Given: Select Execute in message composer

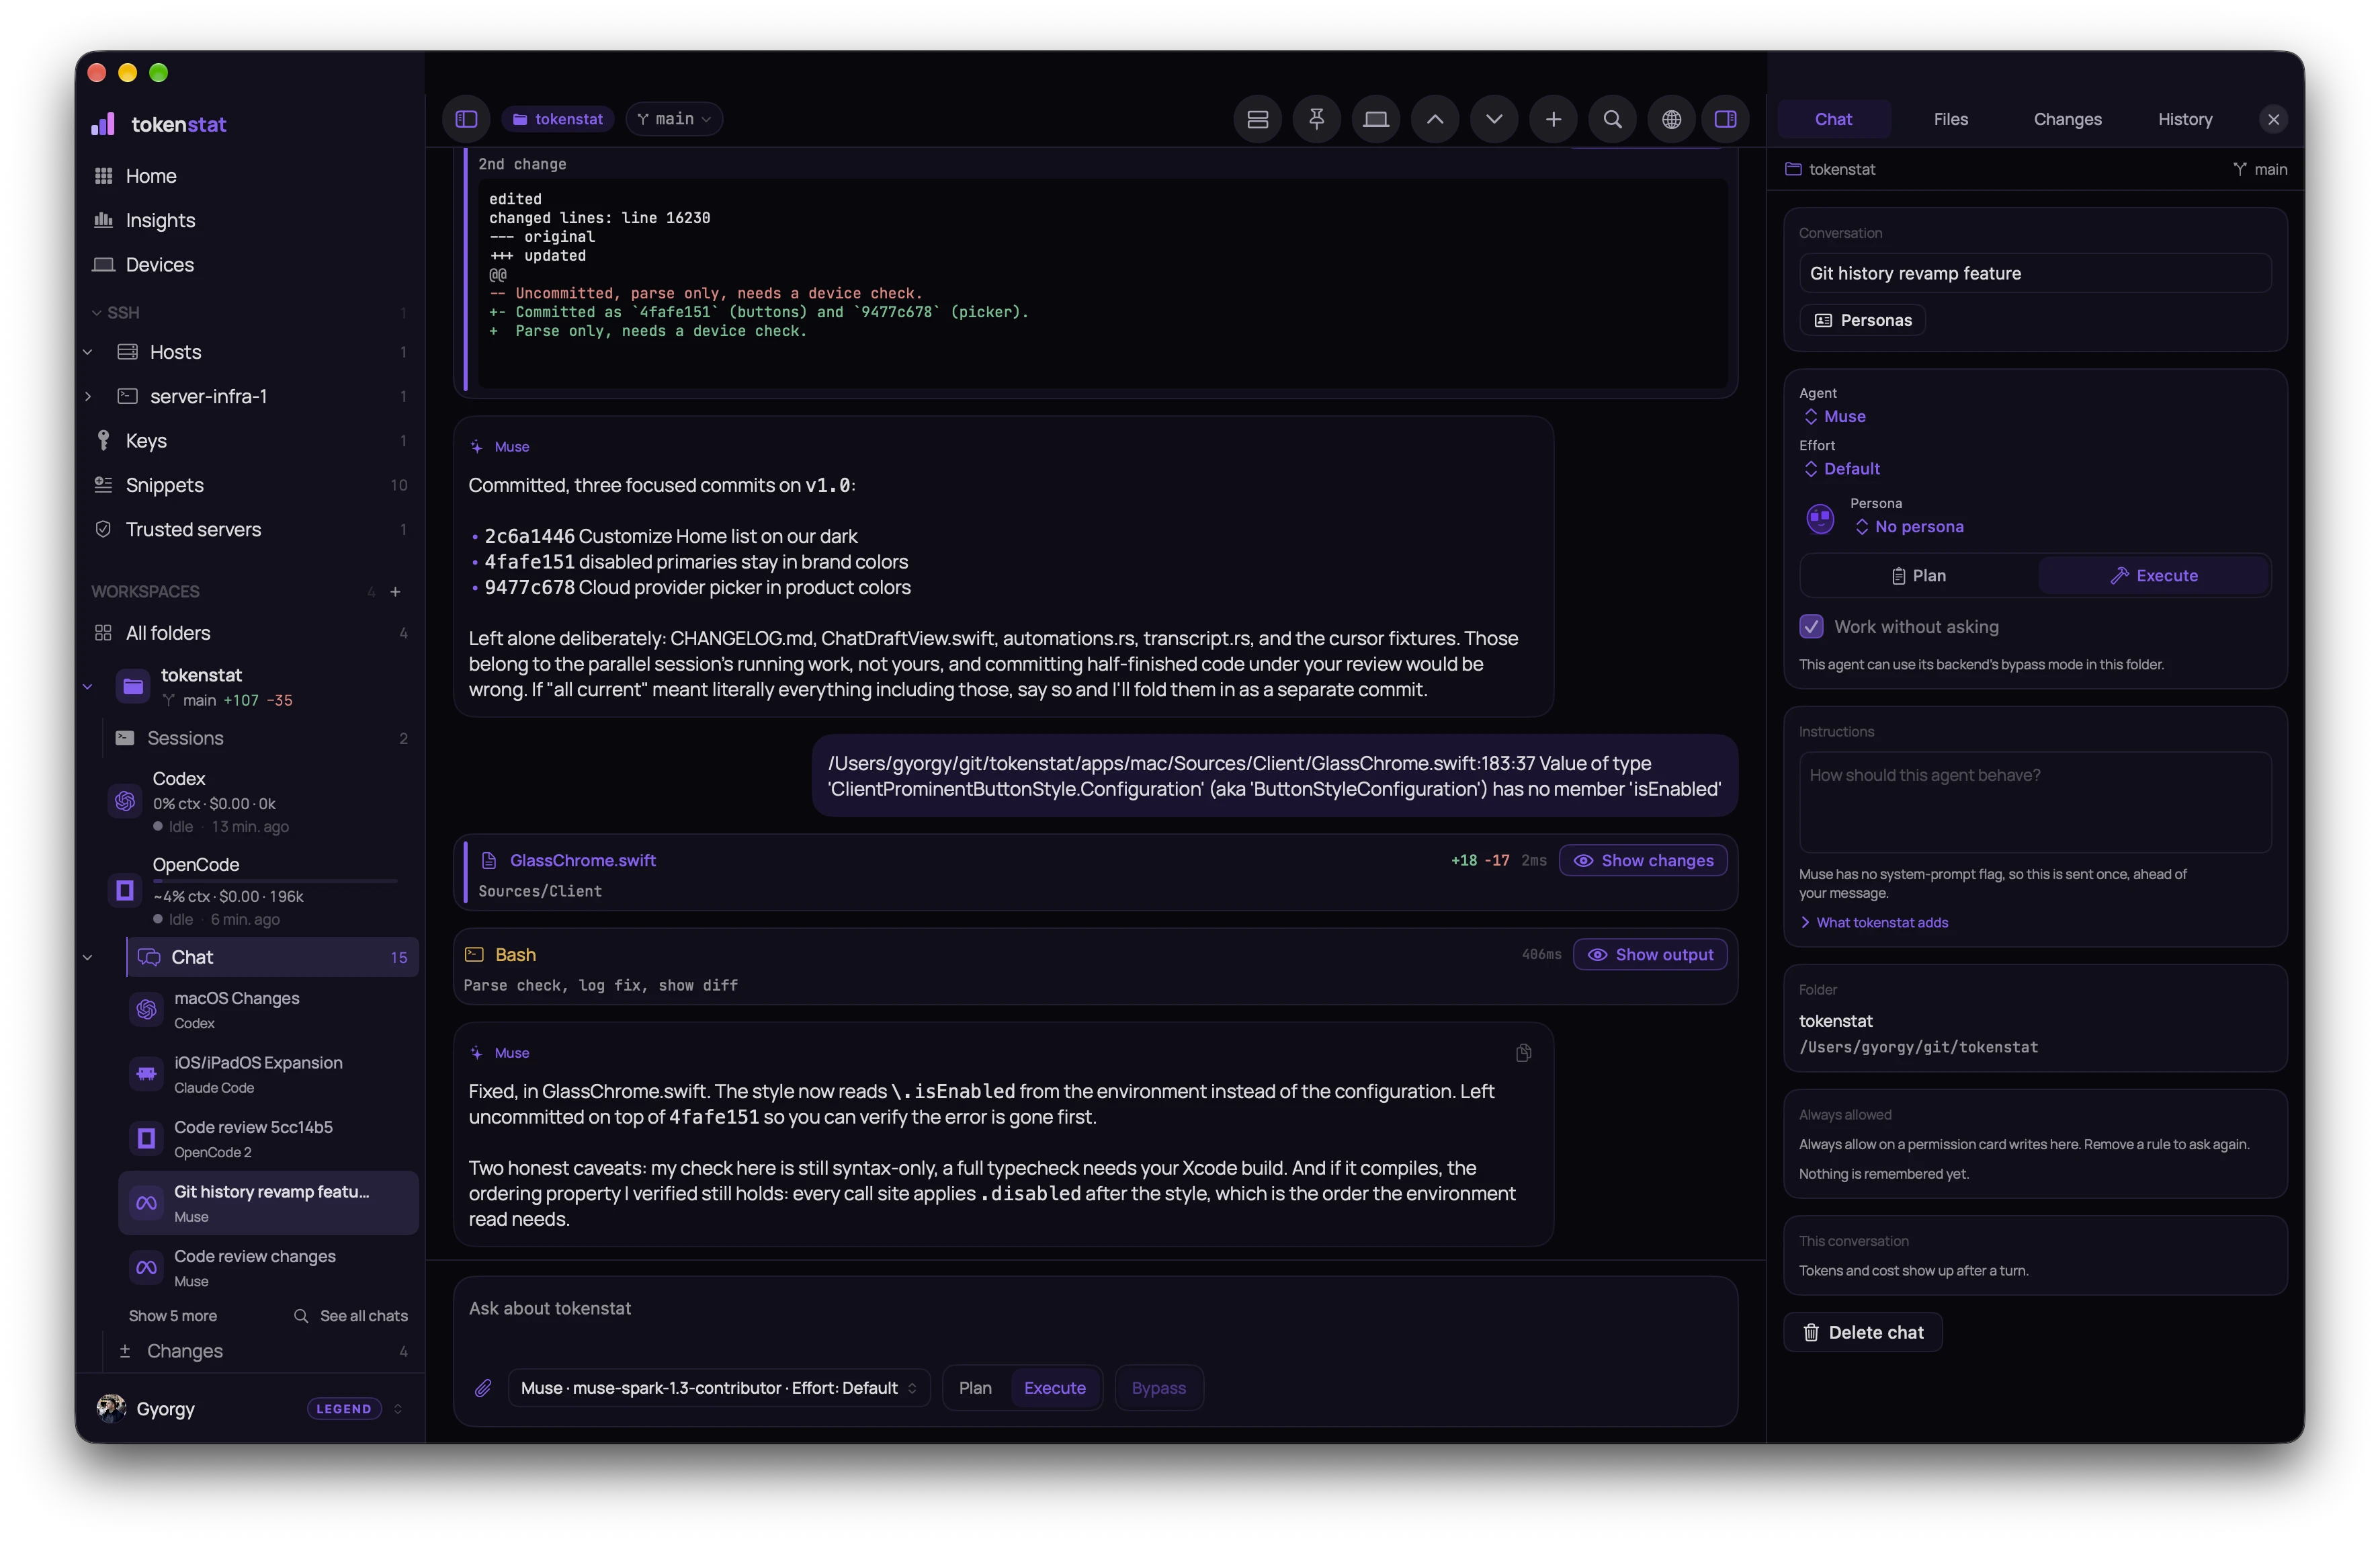Looking at the screenshot, I should tap(1054, 1388).
